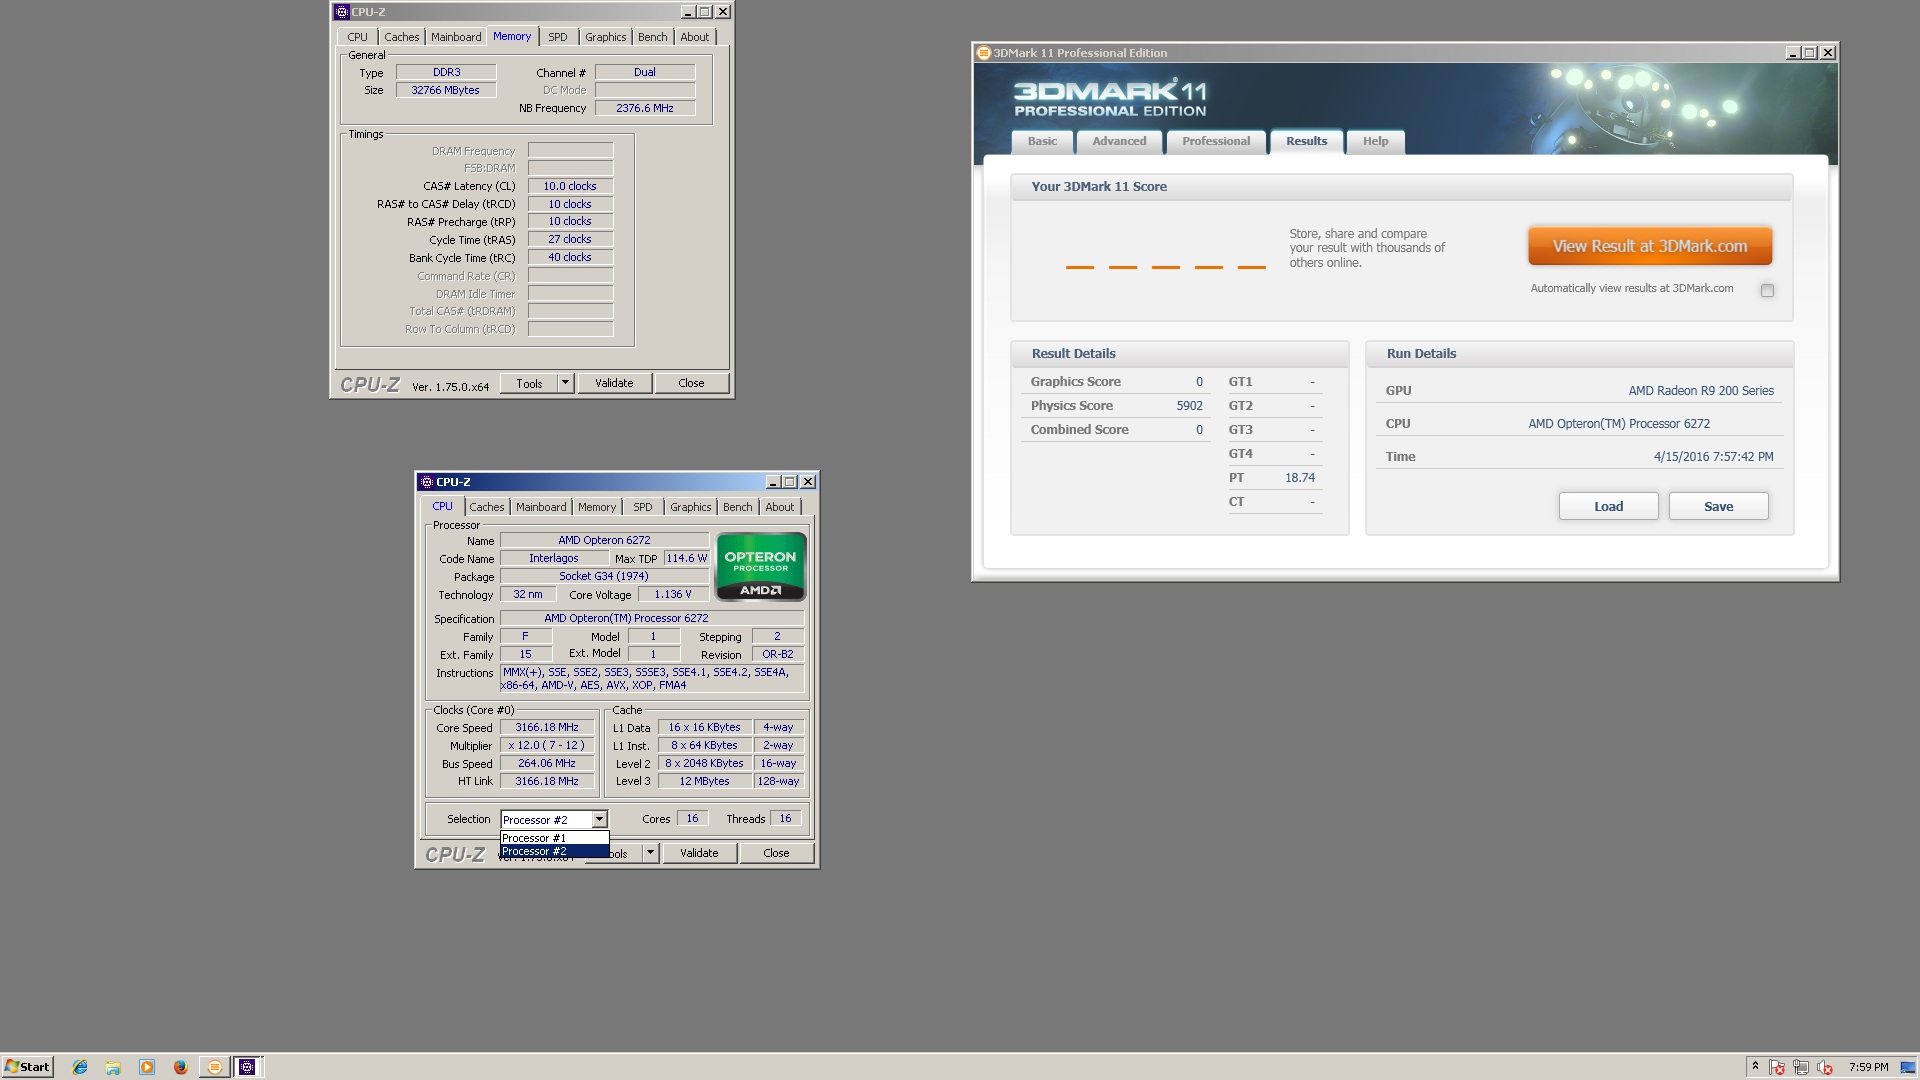
Task: Open Caches tab in Memory CPU-Z window
Action: click(402, 37)
